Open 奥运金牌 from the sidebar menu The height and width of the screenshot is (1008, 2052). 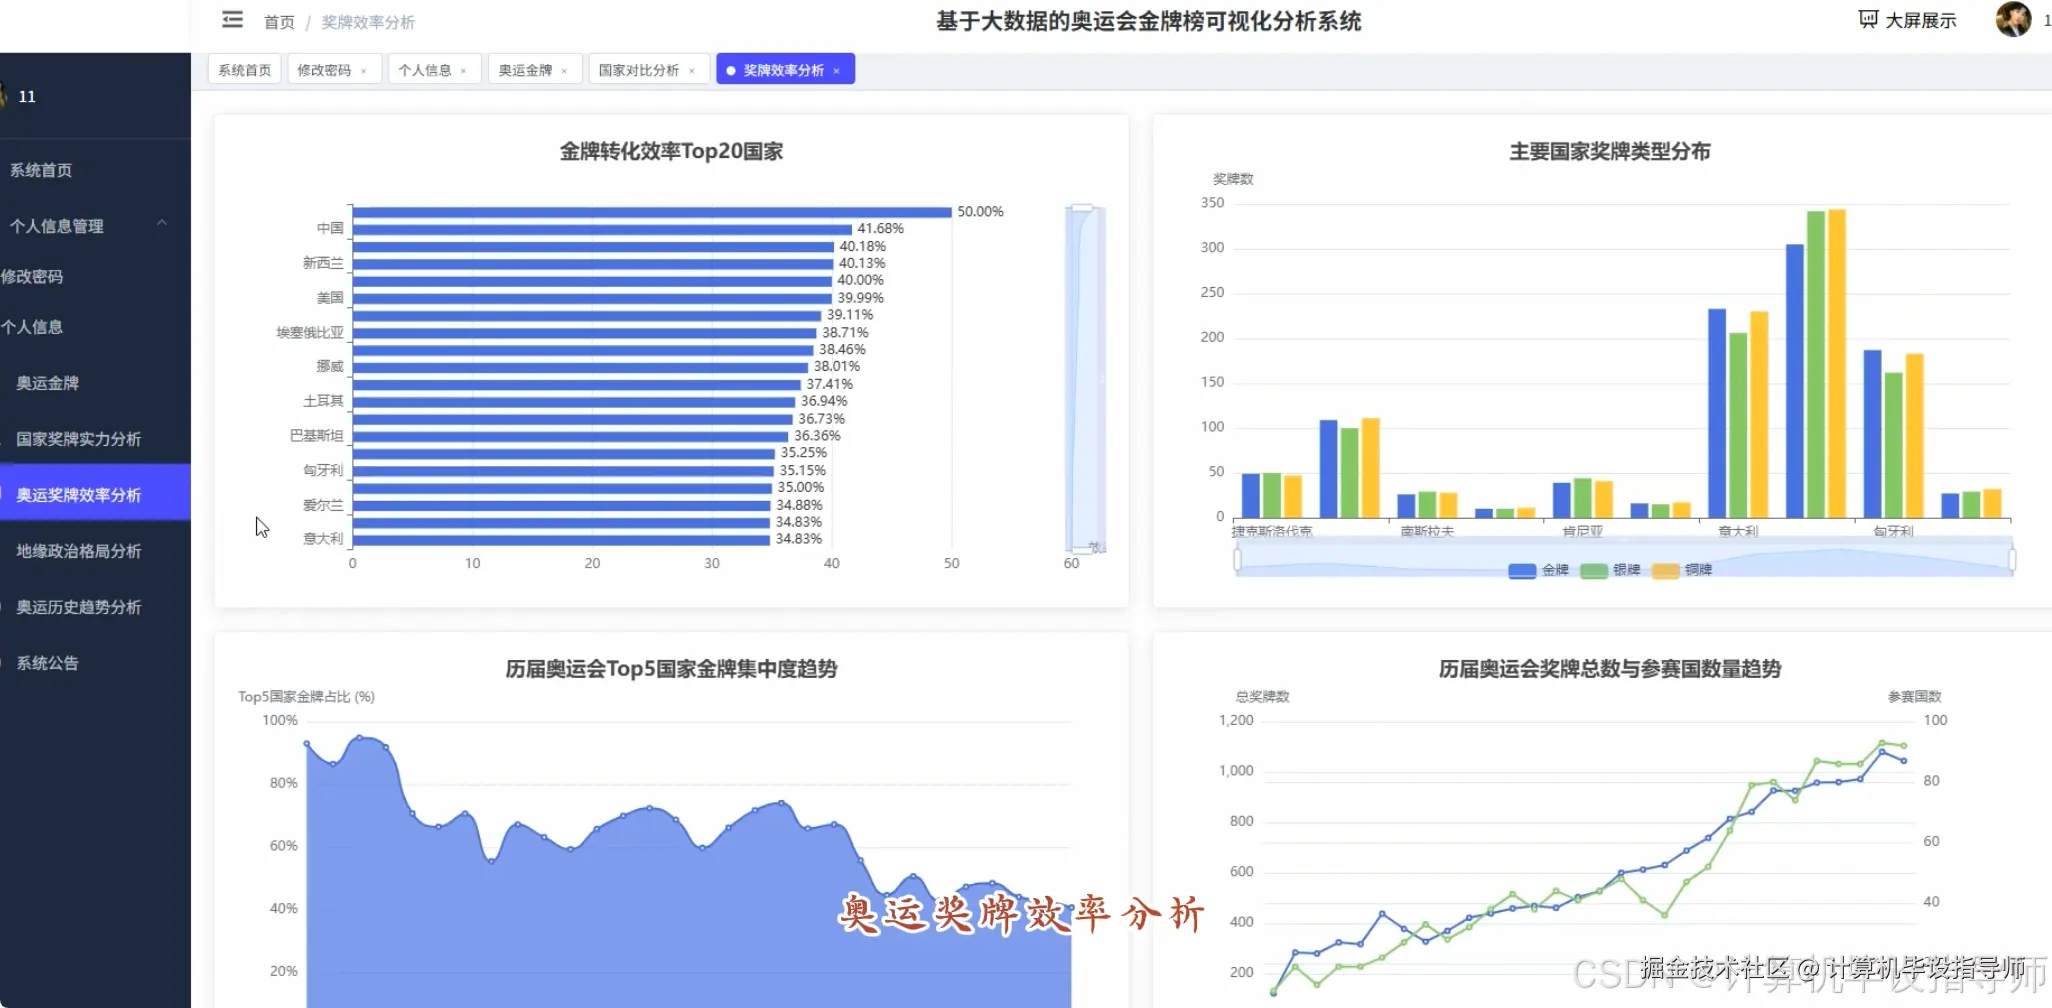pyautogui.click(x=47, y=383)
